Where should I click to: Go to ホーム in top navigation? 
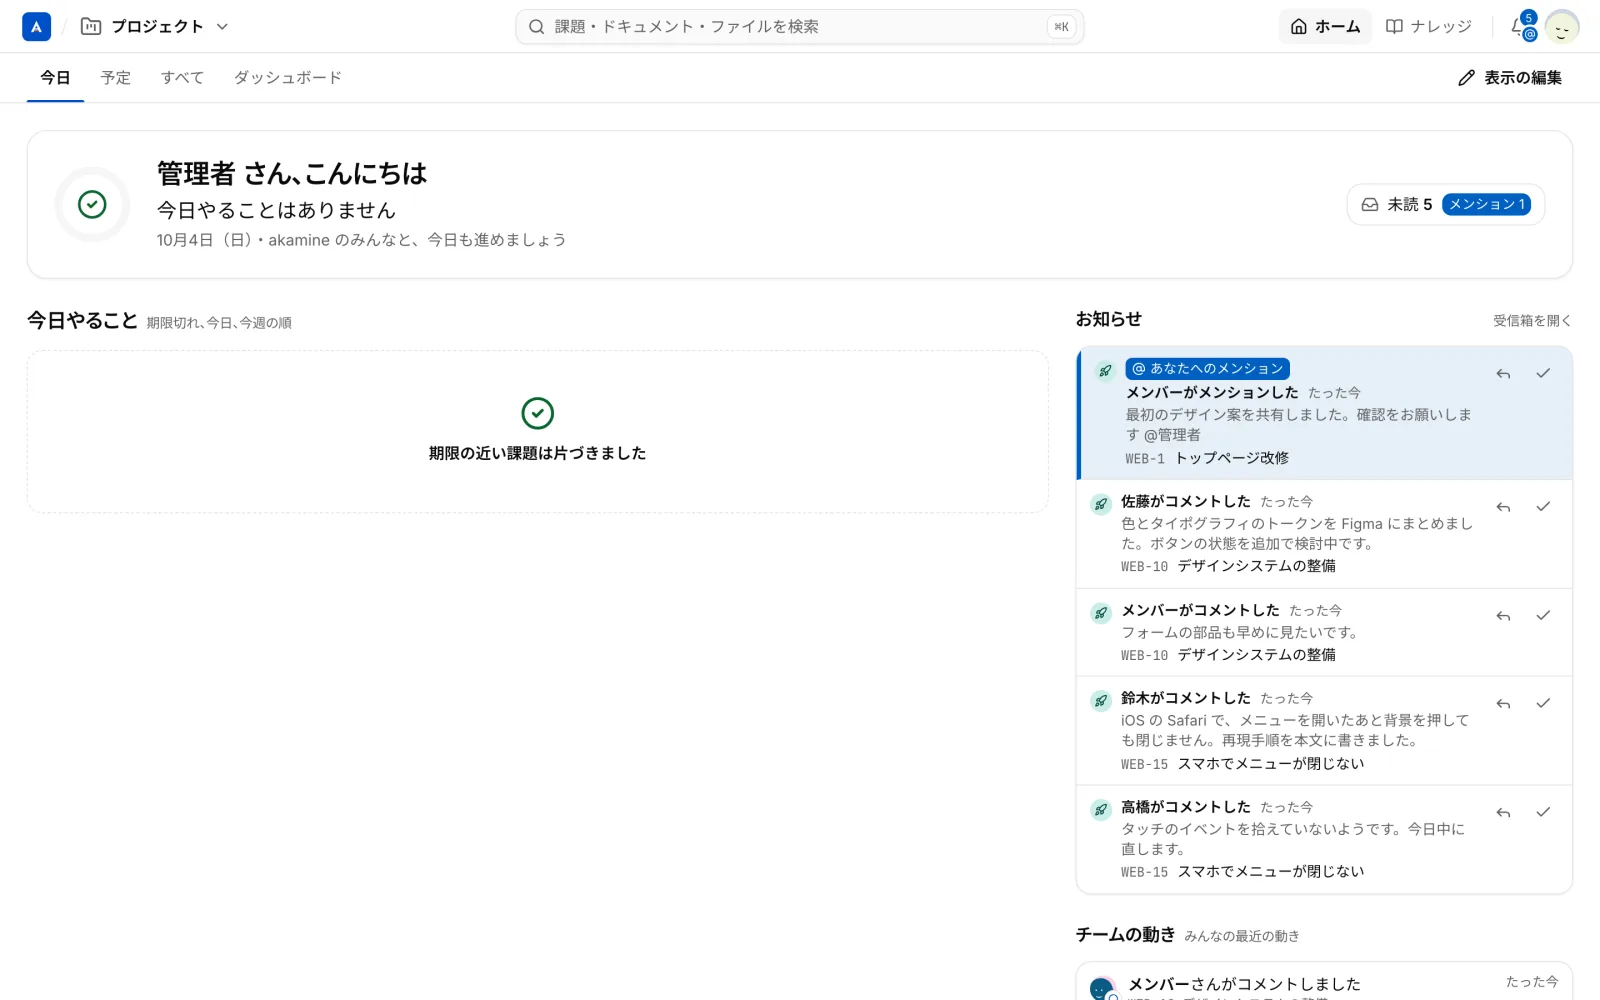pos(1325,27)
